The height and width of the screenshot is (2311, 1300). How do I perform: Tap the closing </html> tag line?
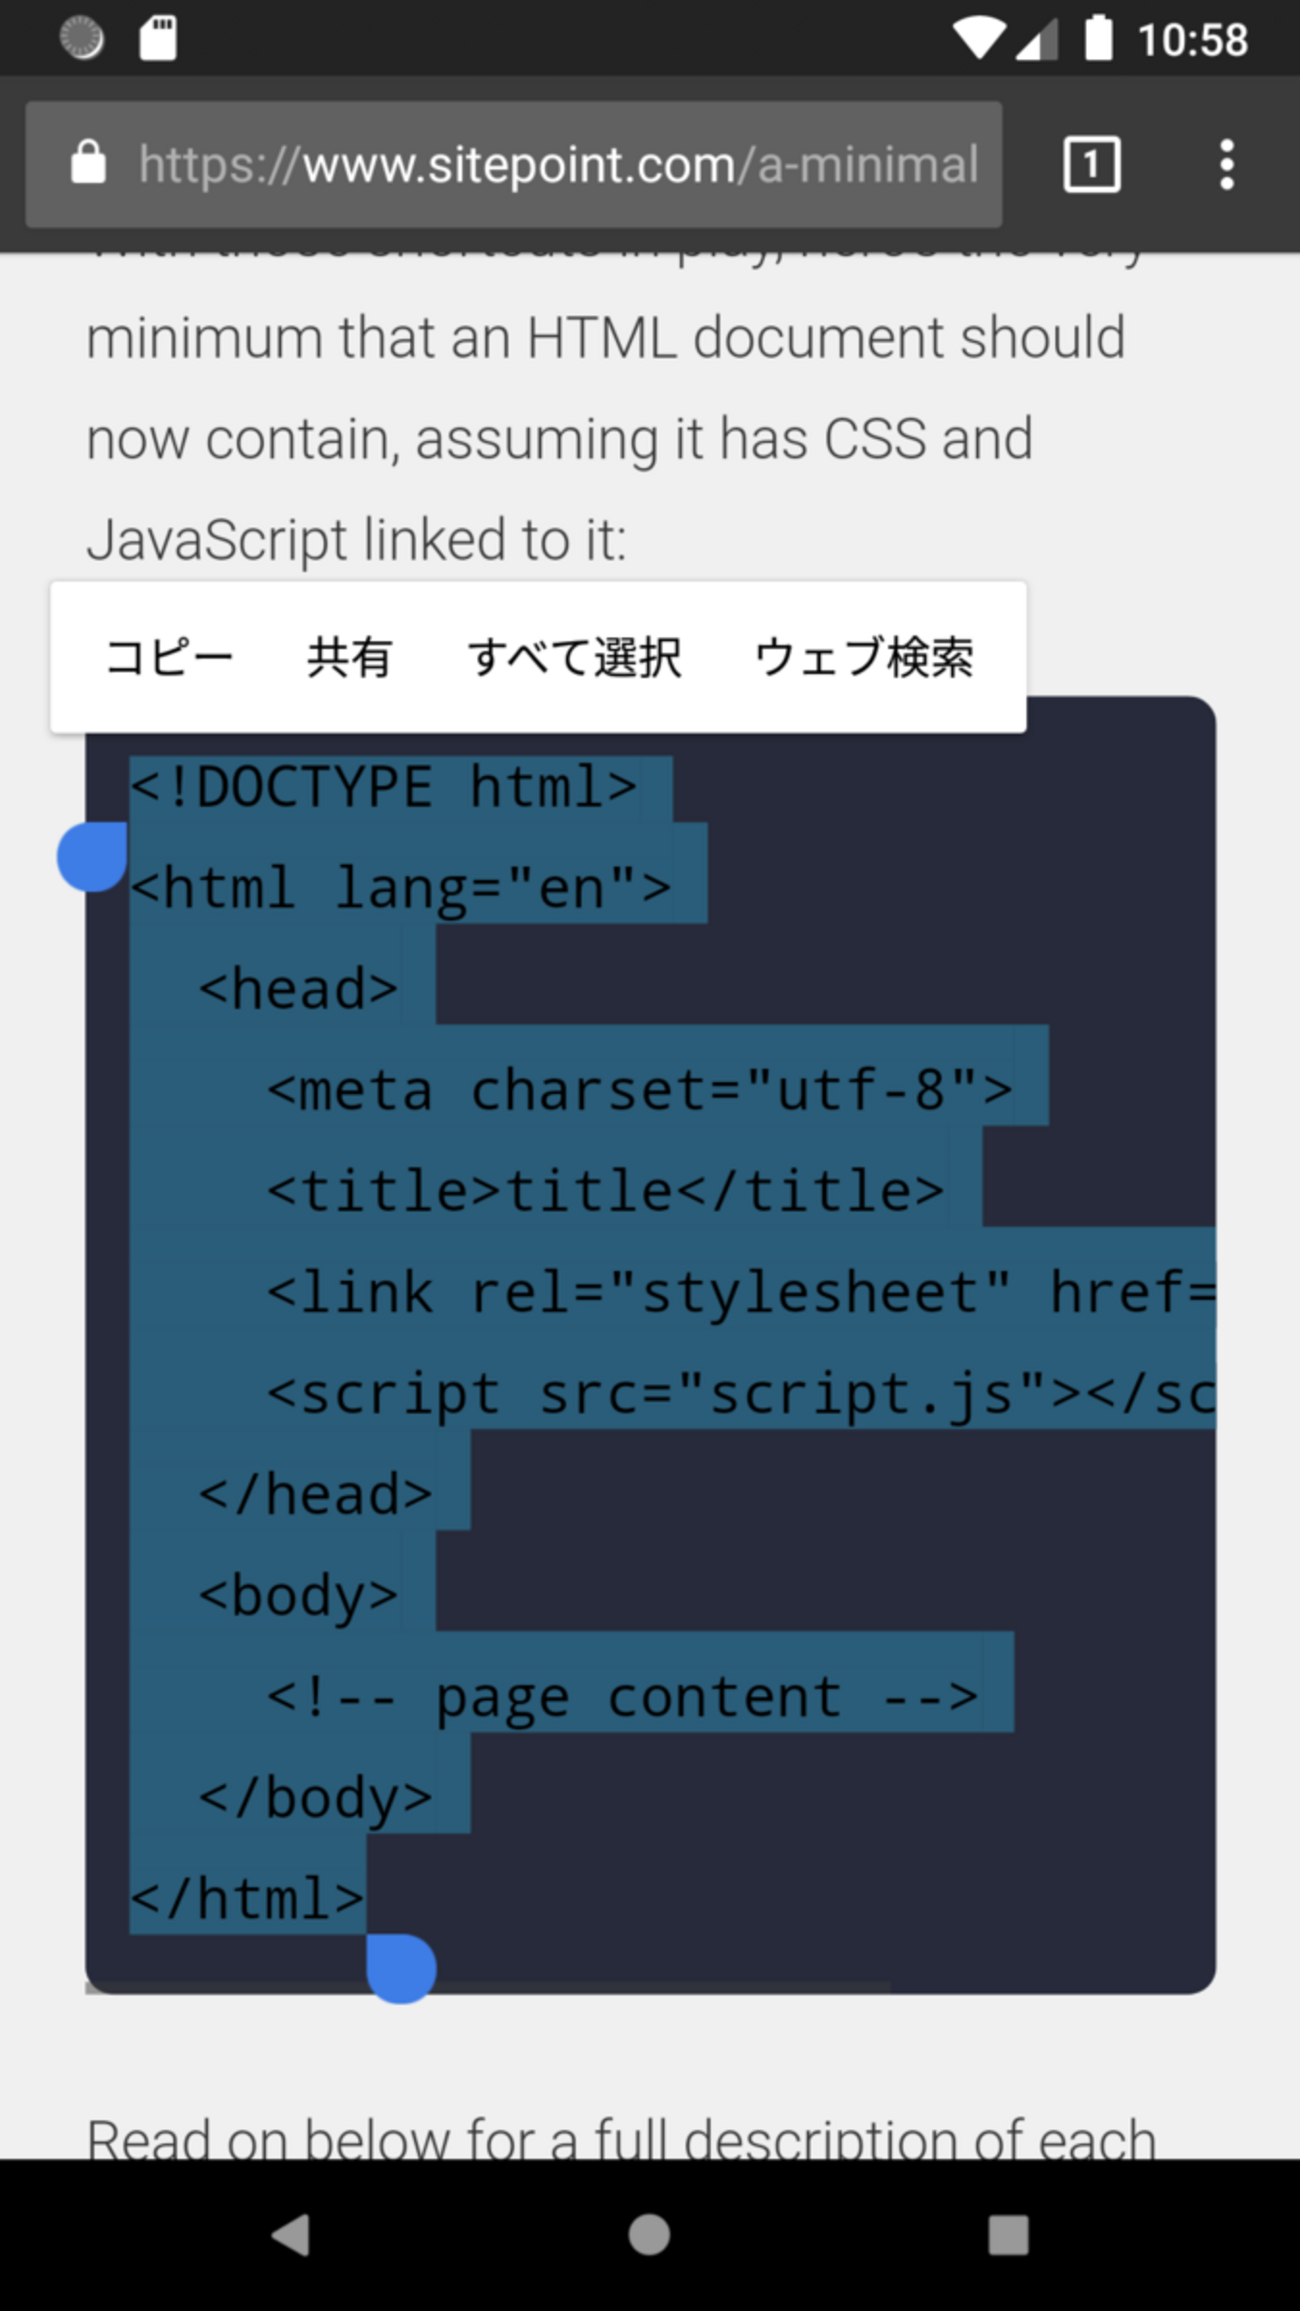click(x=248, y=1899)
